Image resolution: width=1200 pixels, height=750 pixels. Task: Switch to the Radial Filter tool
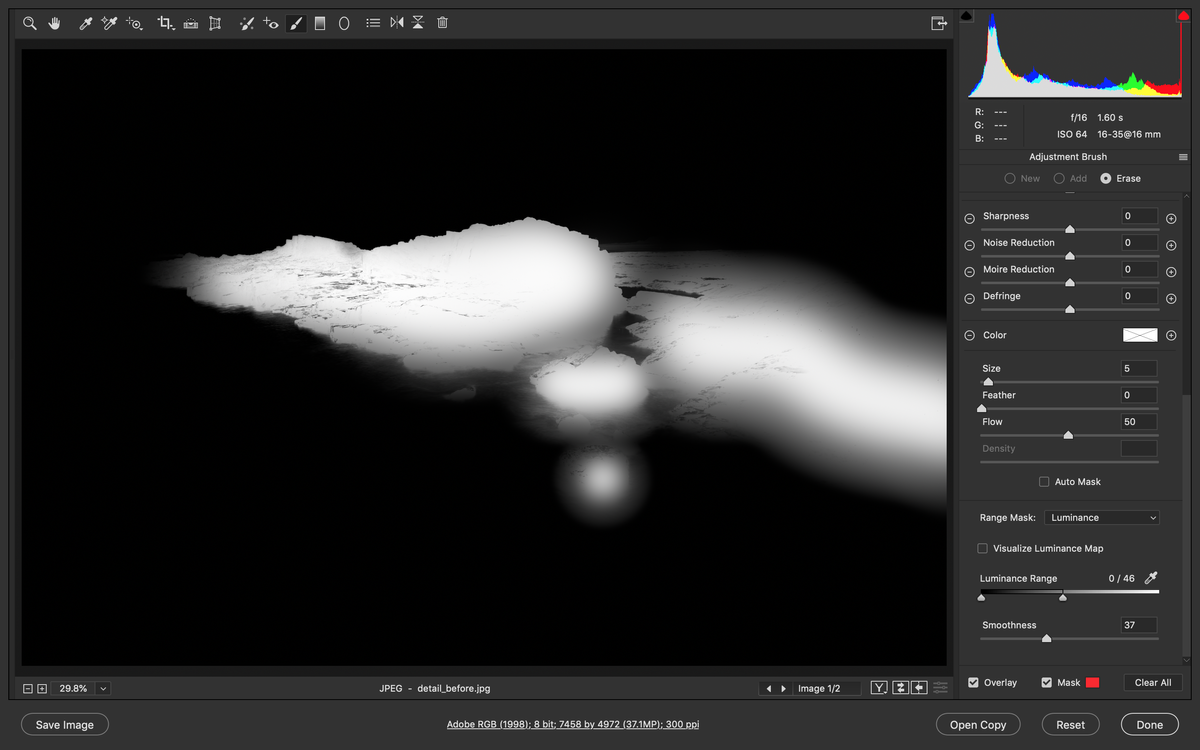point(343,22)
